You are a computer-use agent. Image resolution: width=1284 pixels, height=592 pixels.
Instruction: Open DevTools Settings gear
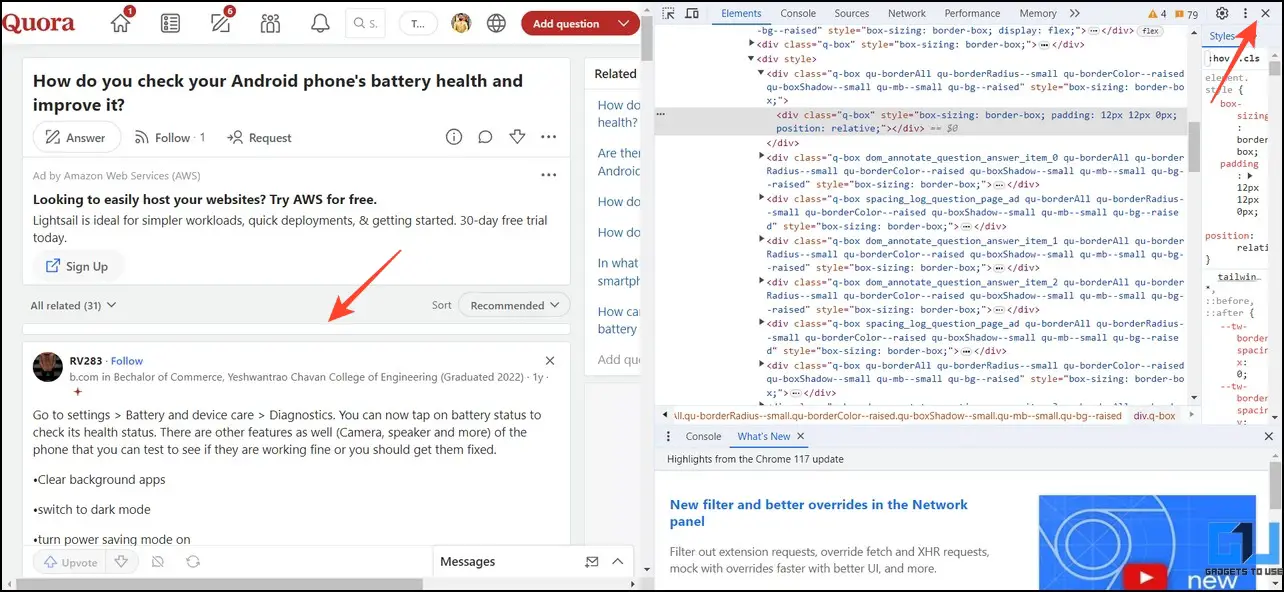(1222, 13)
